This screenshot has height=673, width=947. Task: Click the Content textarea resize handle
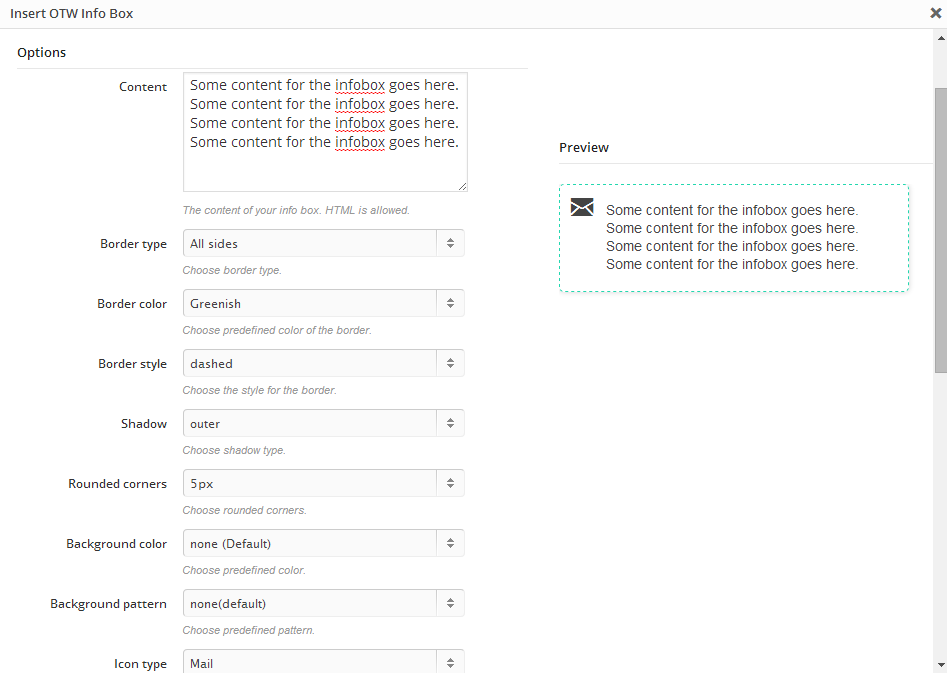click(463, 187)
